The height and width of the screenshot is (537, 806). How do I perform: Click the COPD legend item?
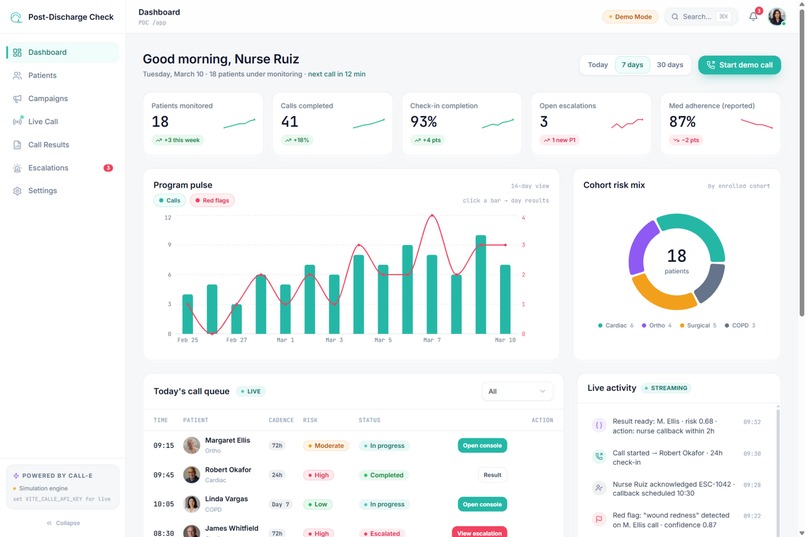[x=740, y=325]
